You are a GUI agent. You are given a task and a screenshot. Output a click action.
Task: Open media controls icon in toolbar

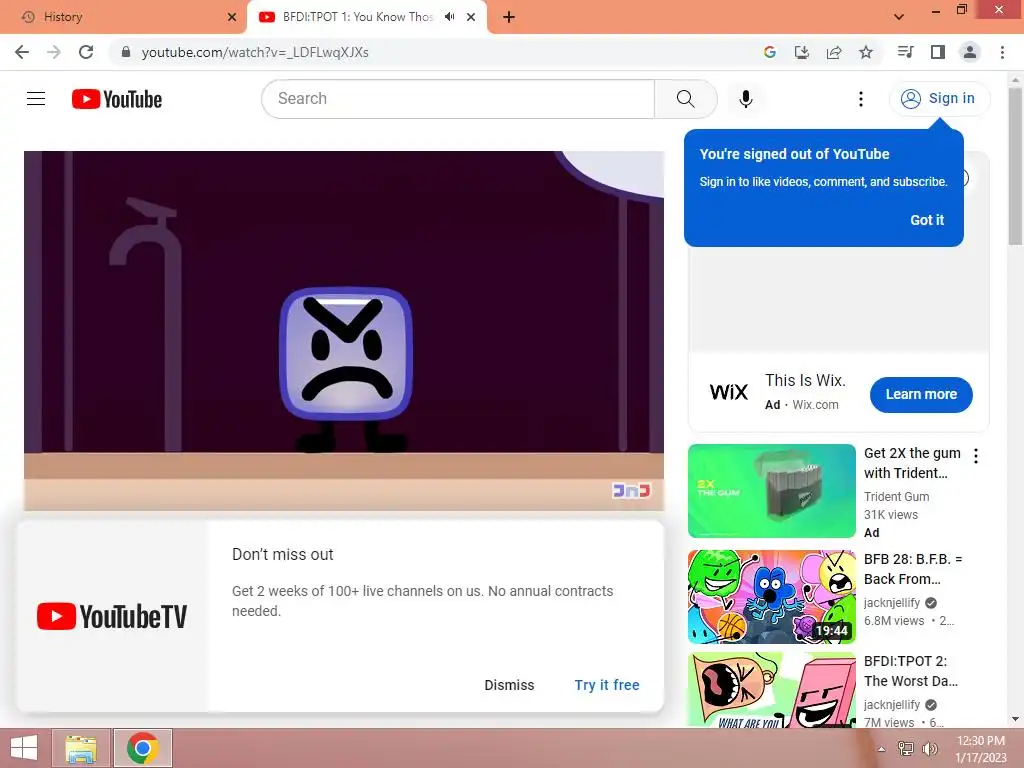pyautogui.click(x=905, y=52)
